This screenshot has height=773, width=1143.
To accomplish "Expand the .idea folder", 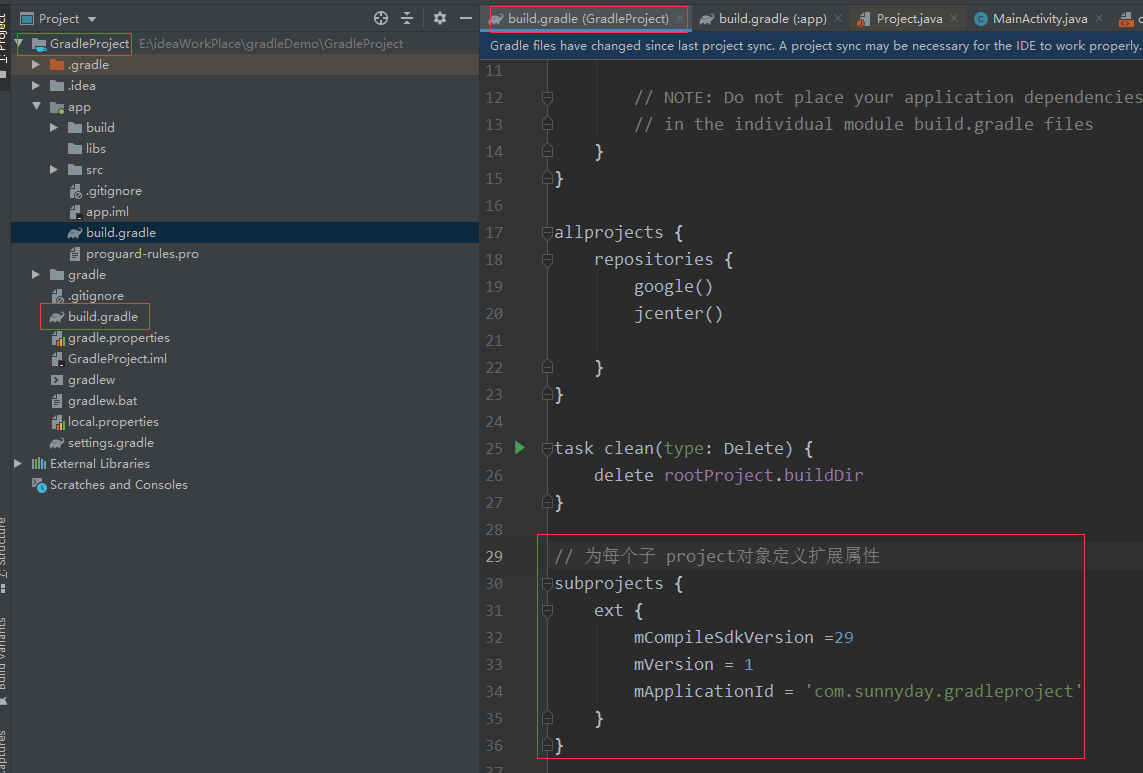I will pyautogui.click(x=36, y=85).
